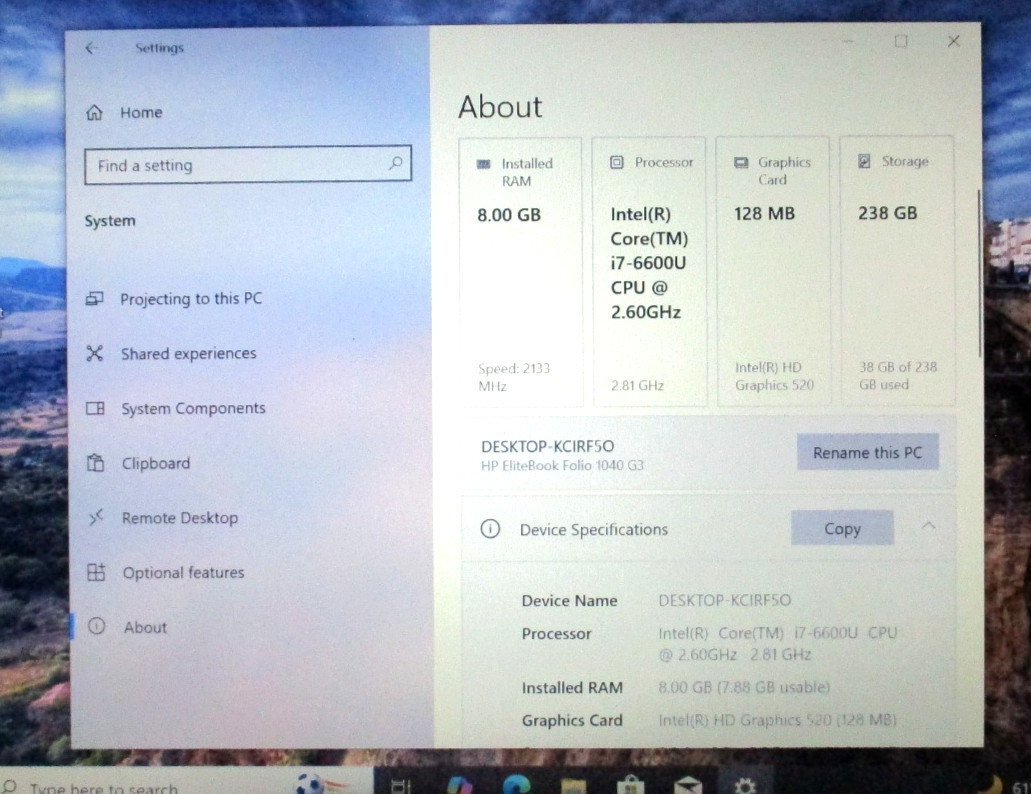Viewport: 1031px width, 794px height.
Task: Click Rename this PC button
Action: click(x=867, y=452)
